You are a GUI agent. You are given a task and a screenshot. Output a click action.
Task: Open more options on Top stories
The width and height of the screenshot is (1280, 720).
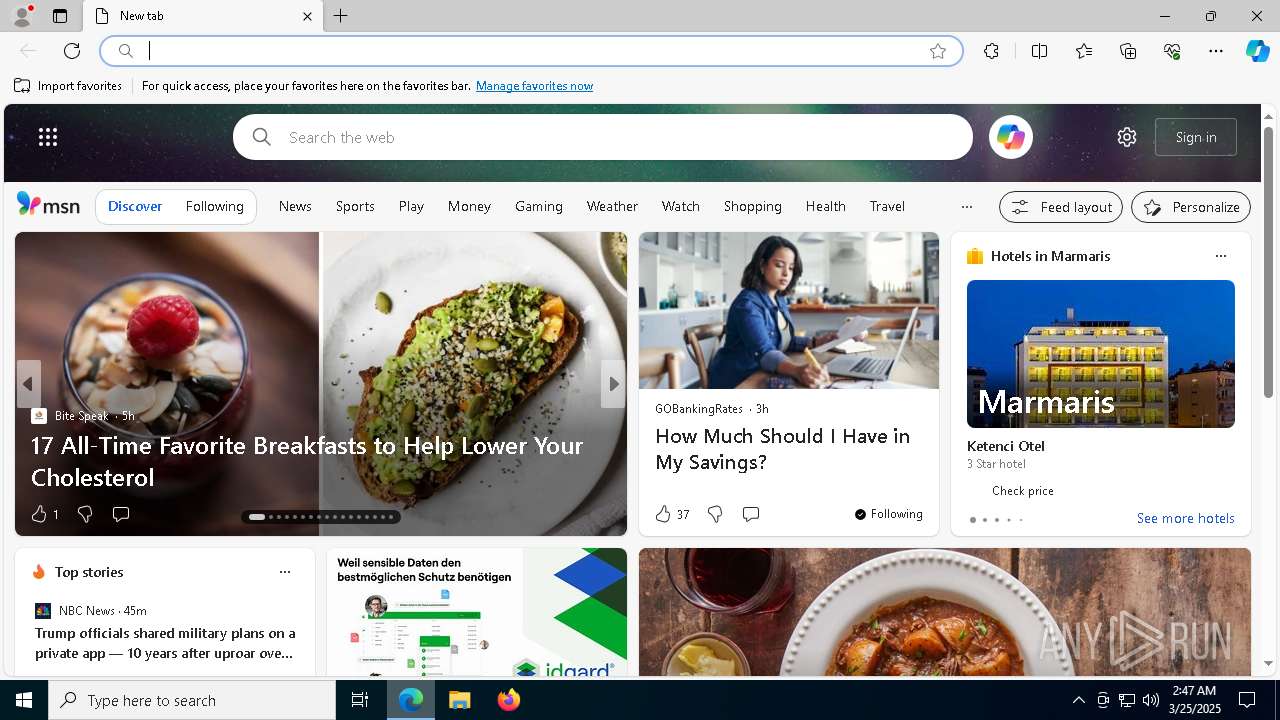tap(285, 572)
